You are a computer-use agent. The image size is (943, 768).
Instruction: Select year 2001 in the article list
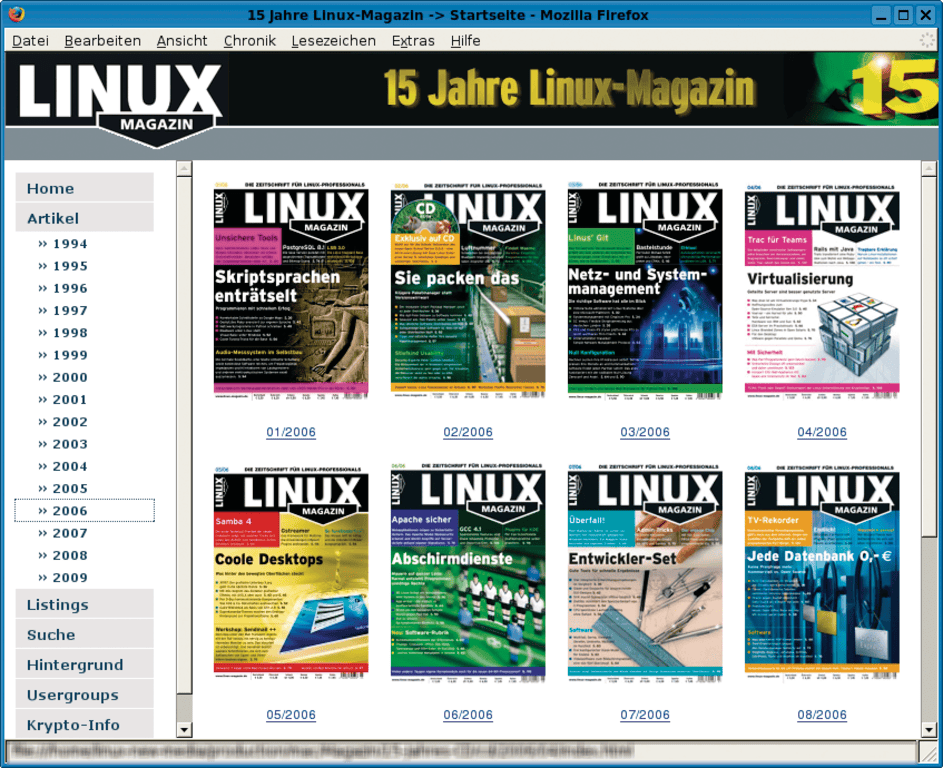click(x=63, y=399)
